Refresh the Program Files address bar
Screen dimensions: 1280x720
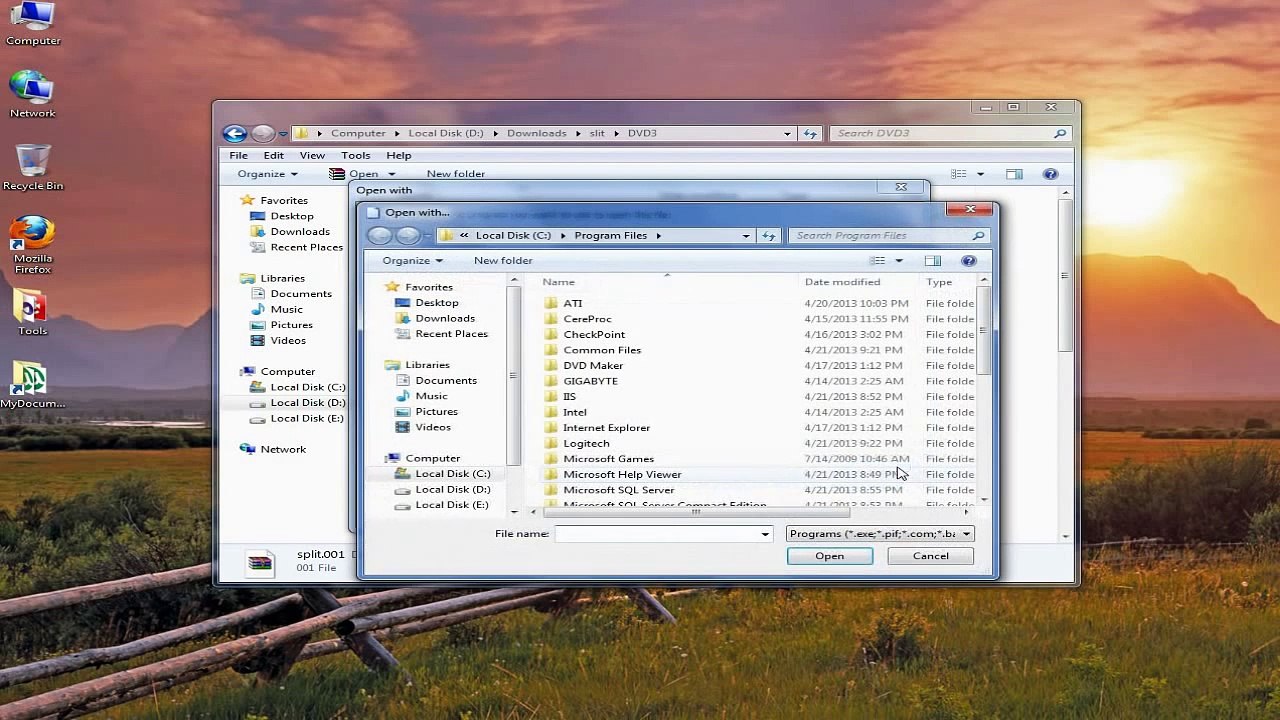click(768, 236)
